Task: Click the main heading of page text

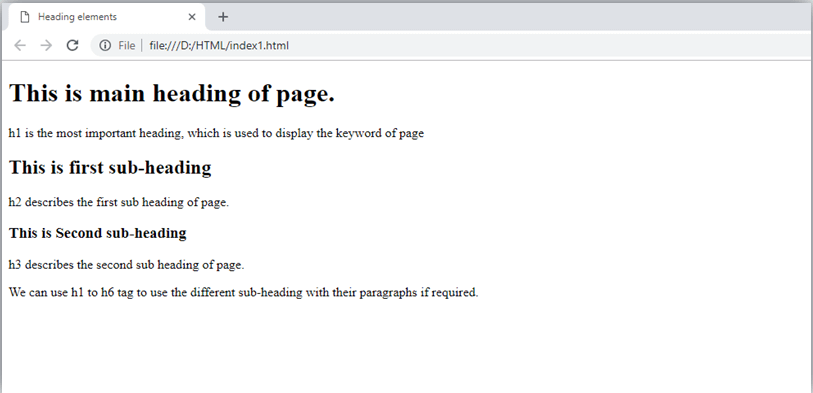Action: coord(172,94)
